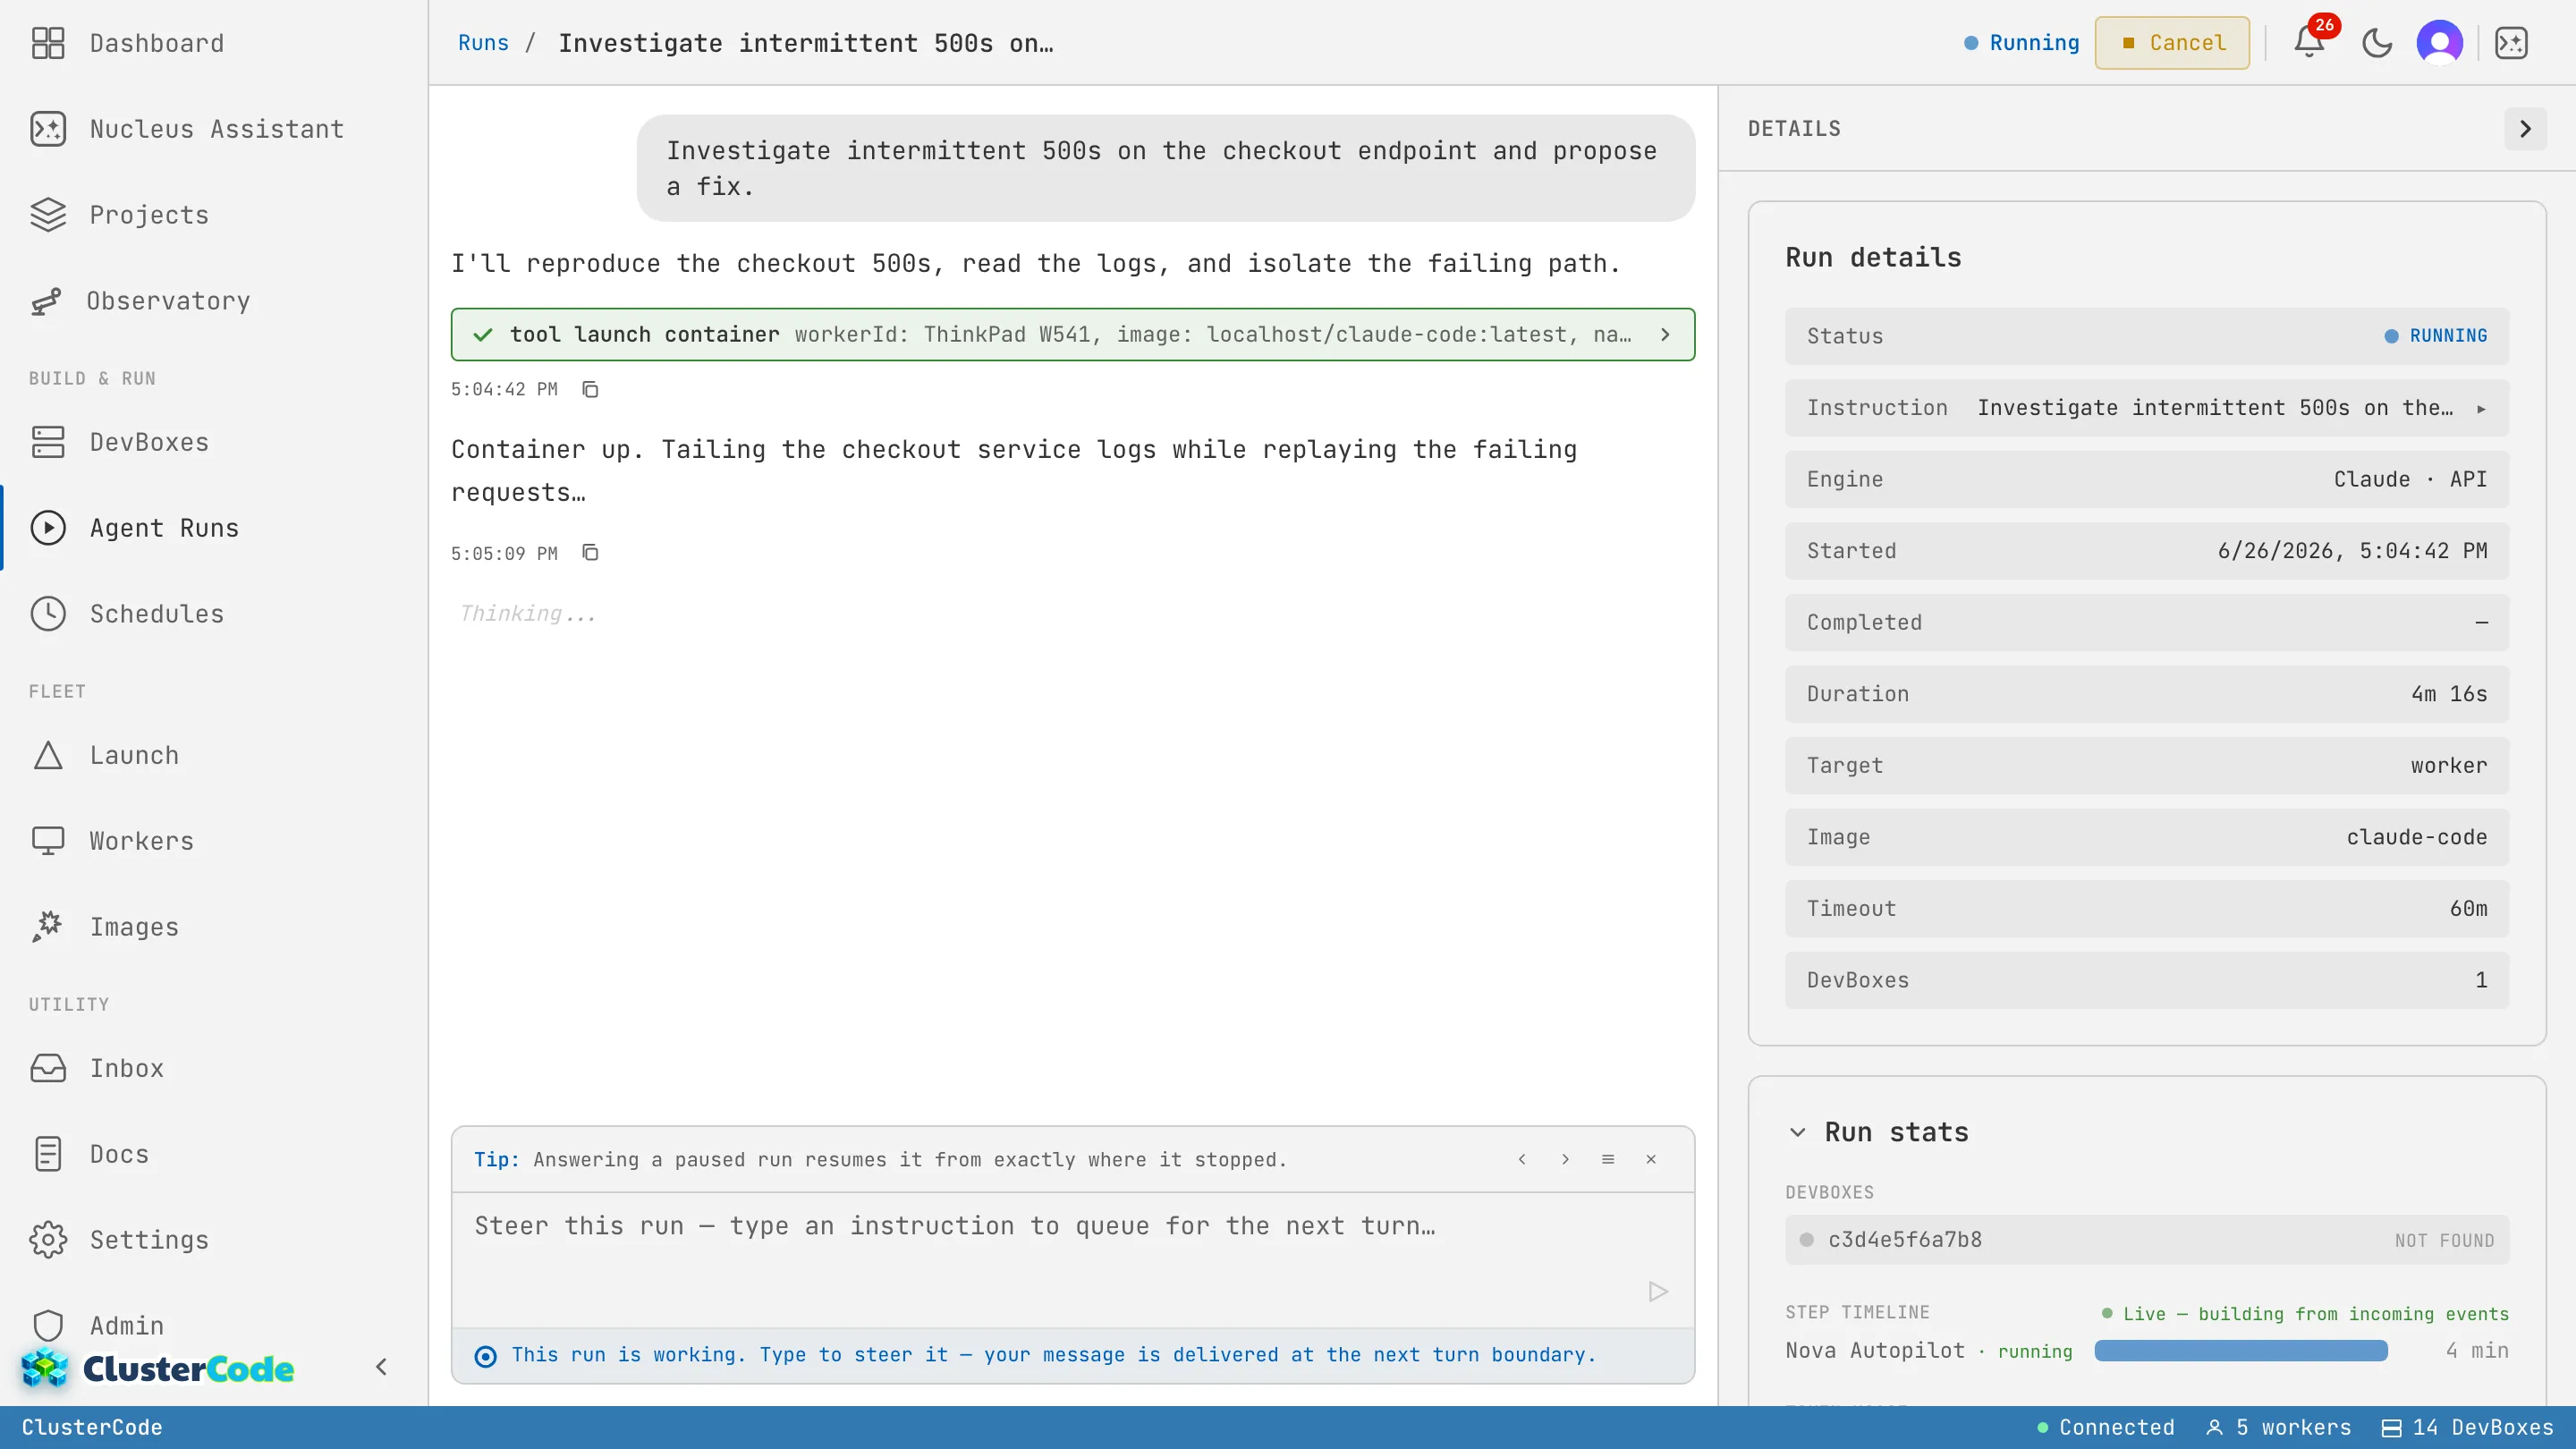The width and height of the screenshot is (2576, 1449).
Task: Show next tip
Action: [x=1565, y=1160]
